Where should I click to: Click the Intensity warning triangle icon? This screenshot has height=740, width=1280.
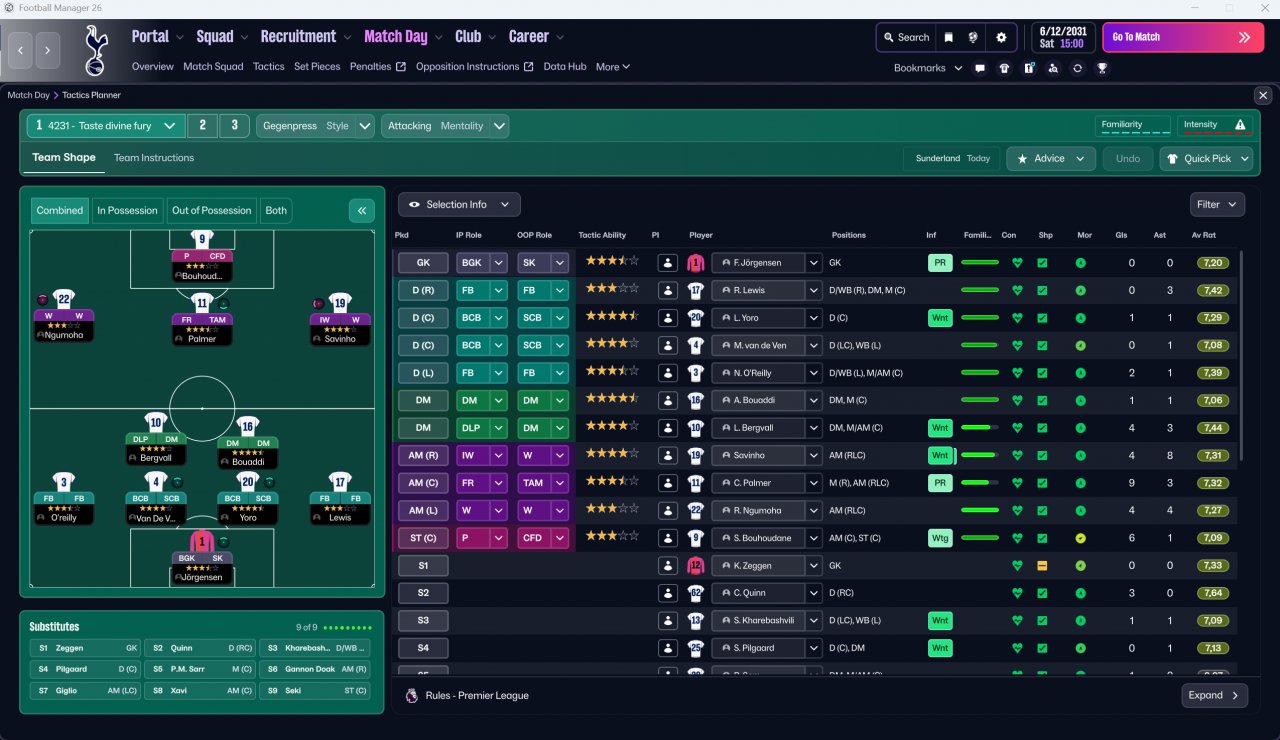pos(1240,125)
